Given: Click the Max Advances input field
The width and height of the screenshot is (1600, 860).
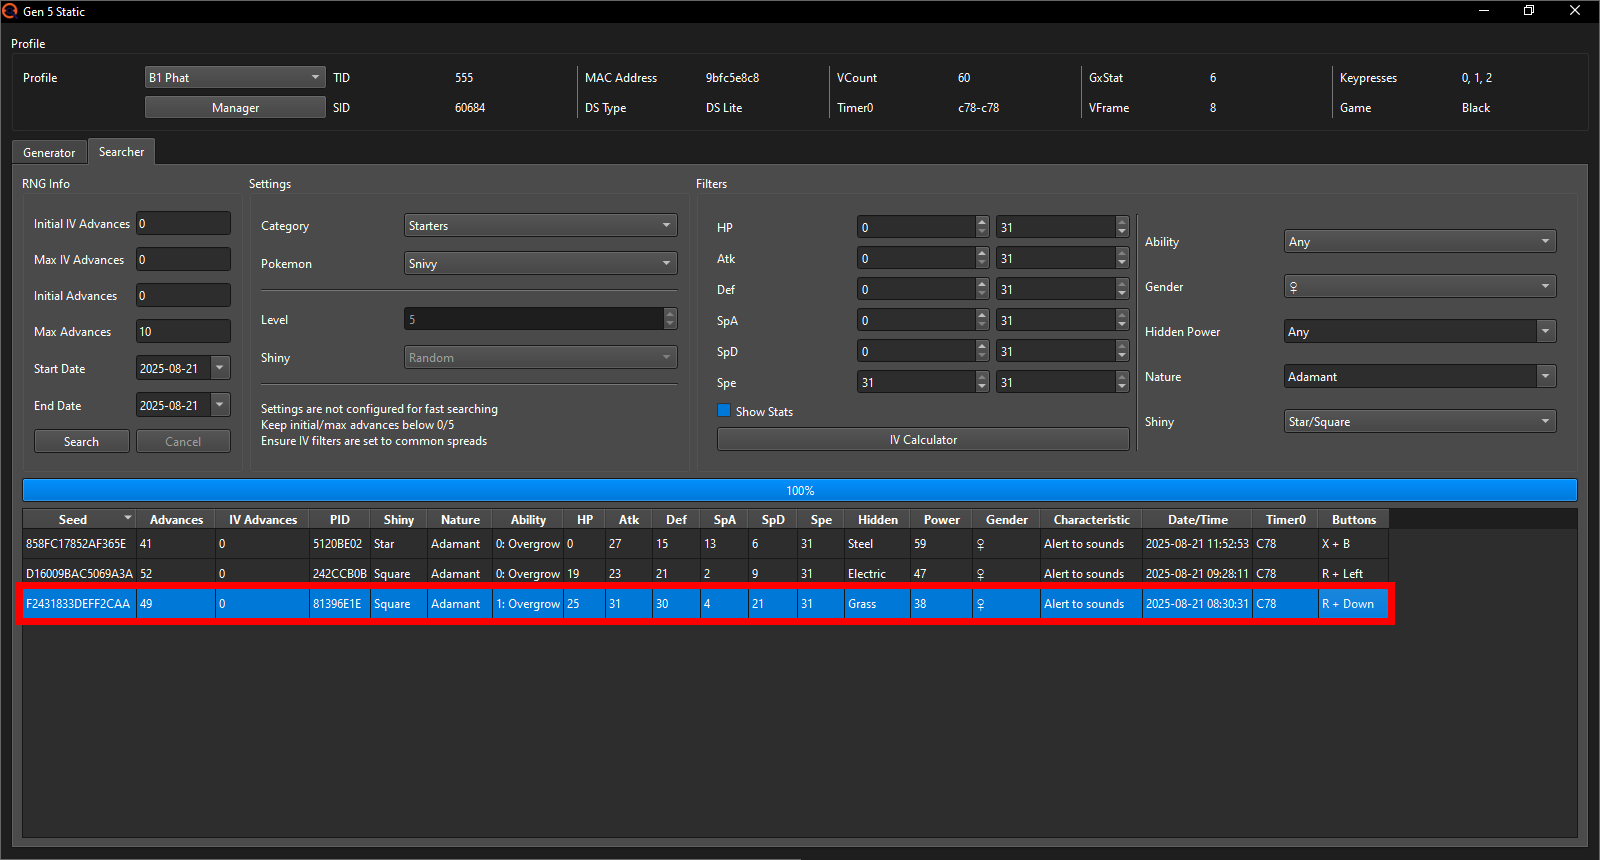Looking at the screenshot, I should pyautogui.click(x=183, y=332).
